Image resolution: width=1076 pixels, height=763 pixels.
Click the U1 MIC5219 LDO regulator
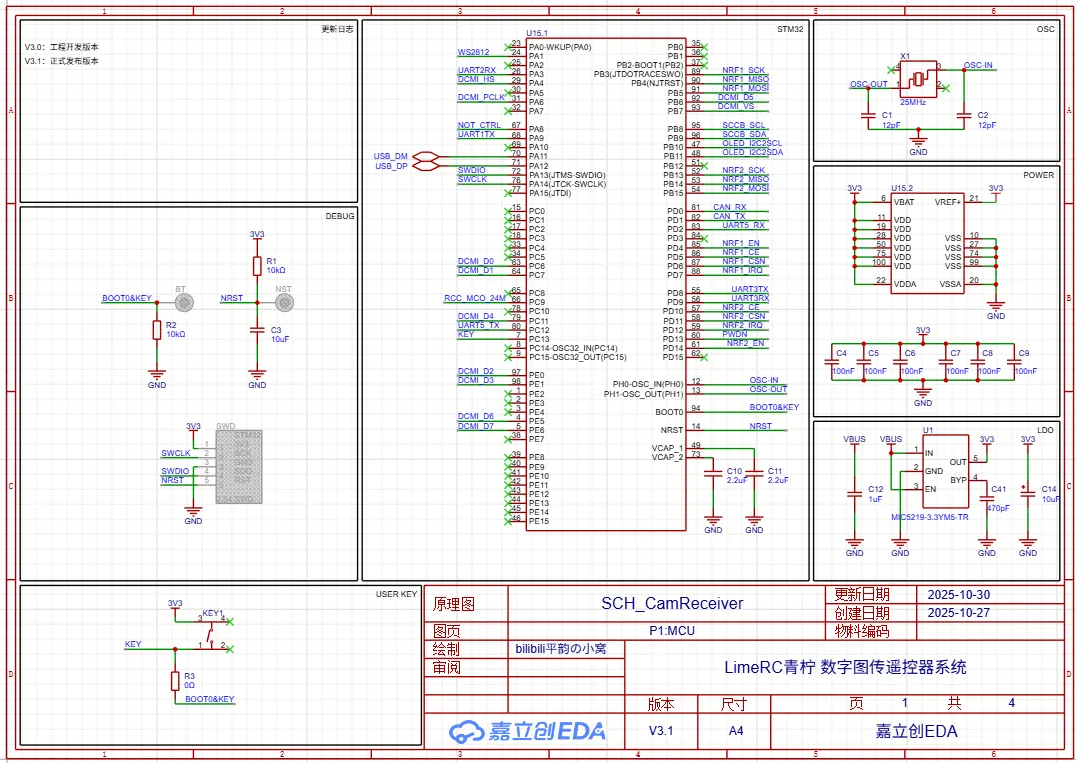(944, 474)
